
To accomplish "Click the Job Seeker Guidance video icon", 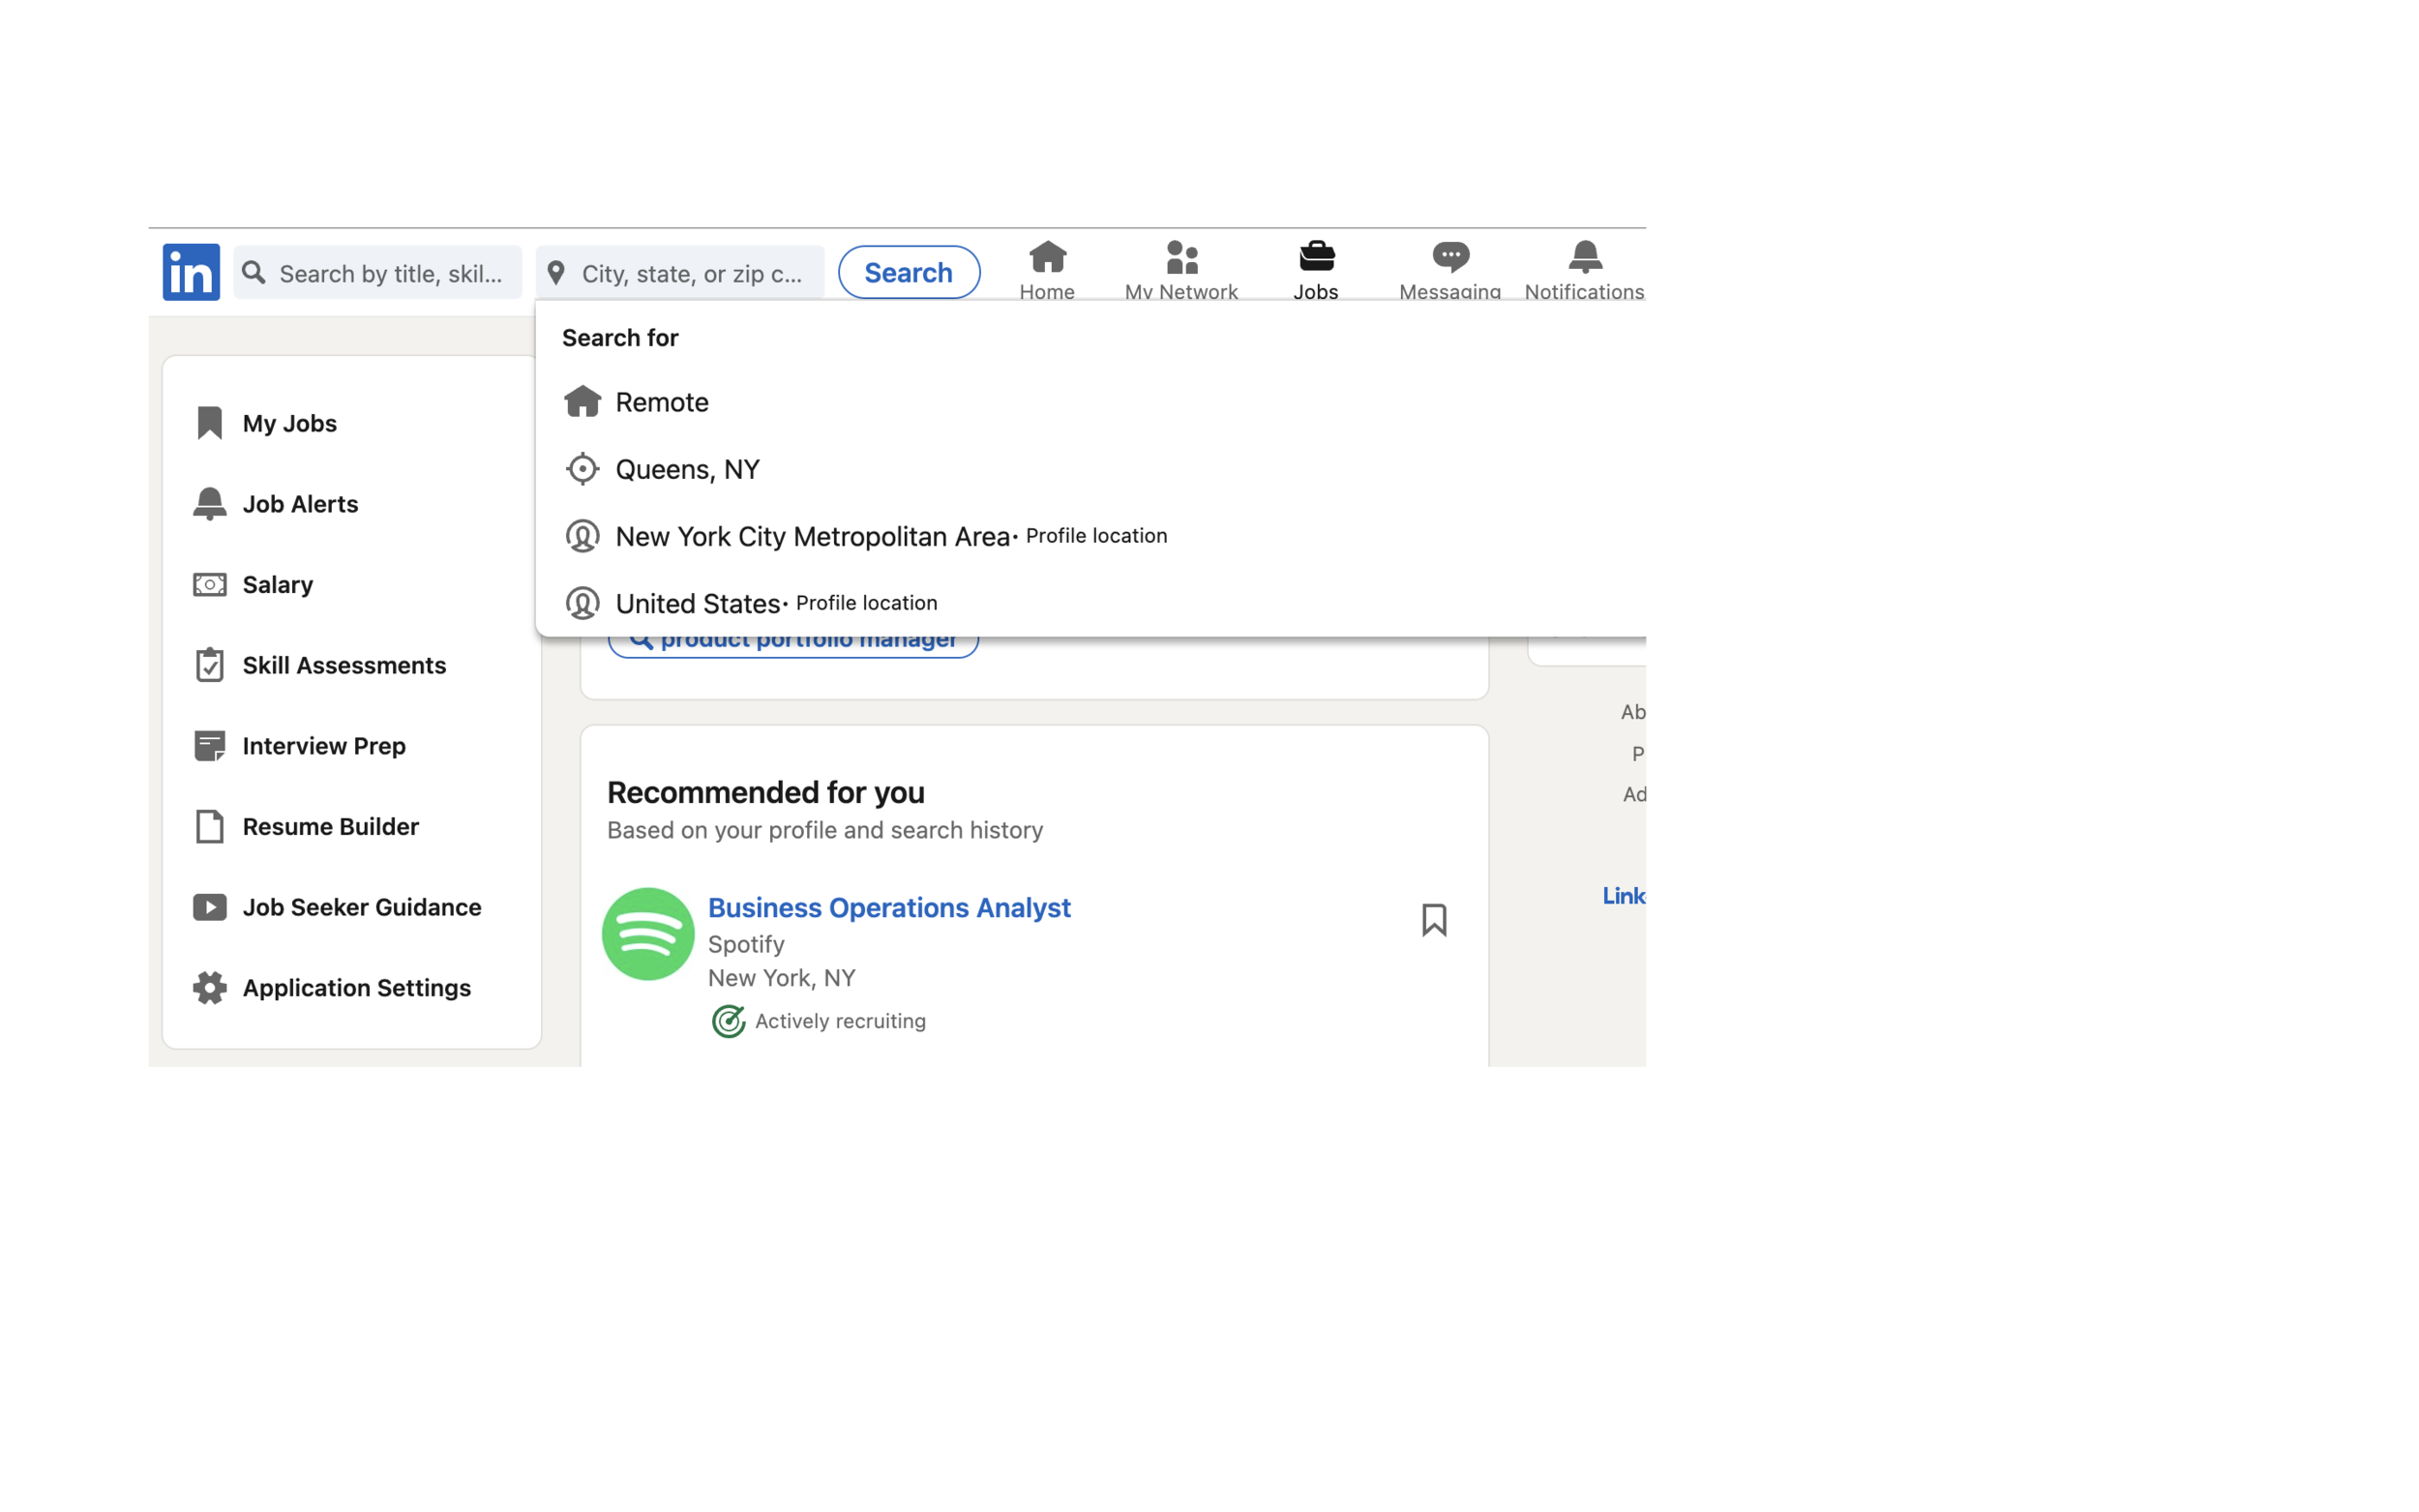I will (209, 907).
